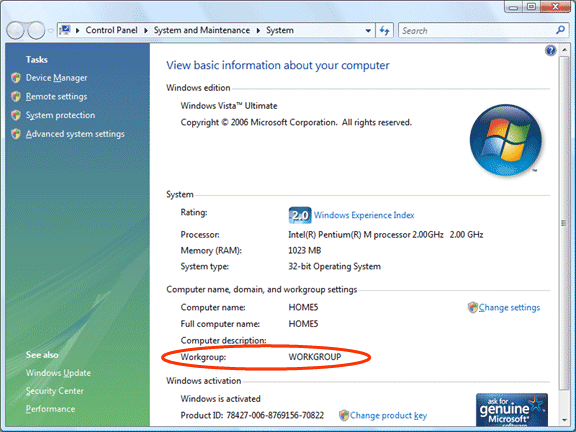Click the 32-bit Operating System text
The image size is (576, 432).
pyautogui.click(x=334, y=267)
